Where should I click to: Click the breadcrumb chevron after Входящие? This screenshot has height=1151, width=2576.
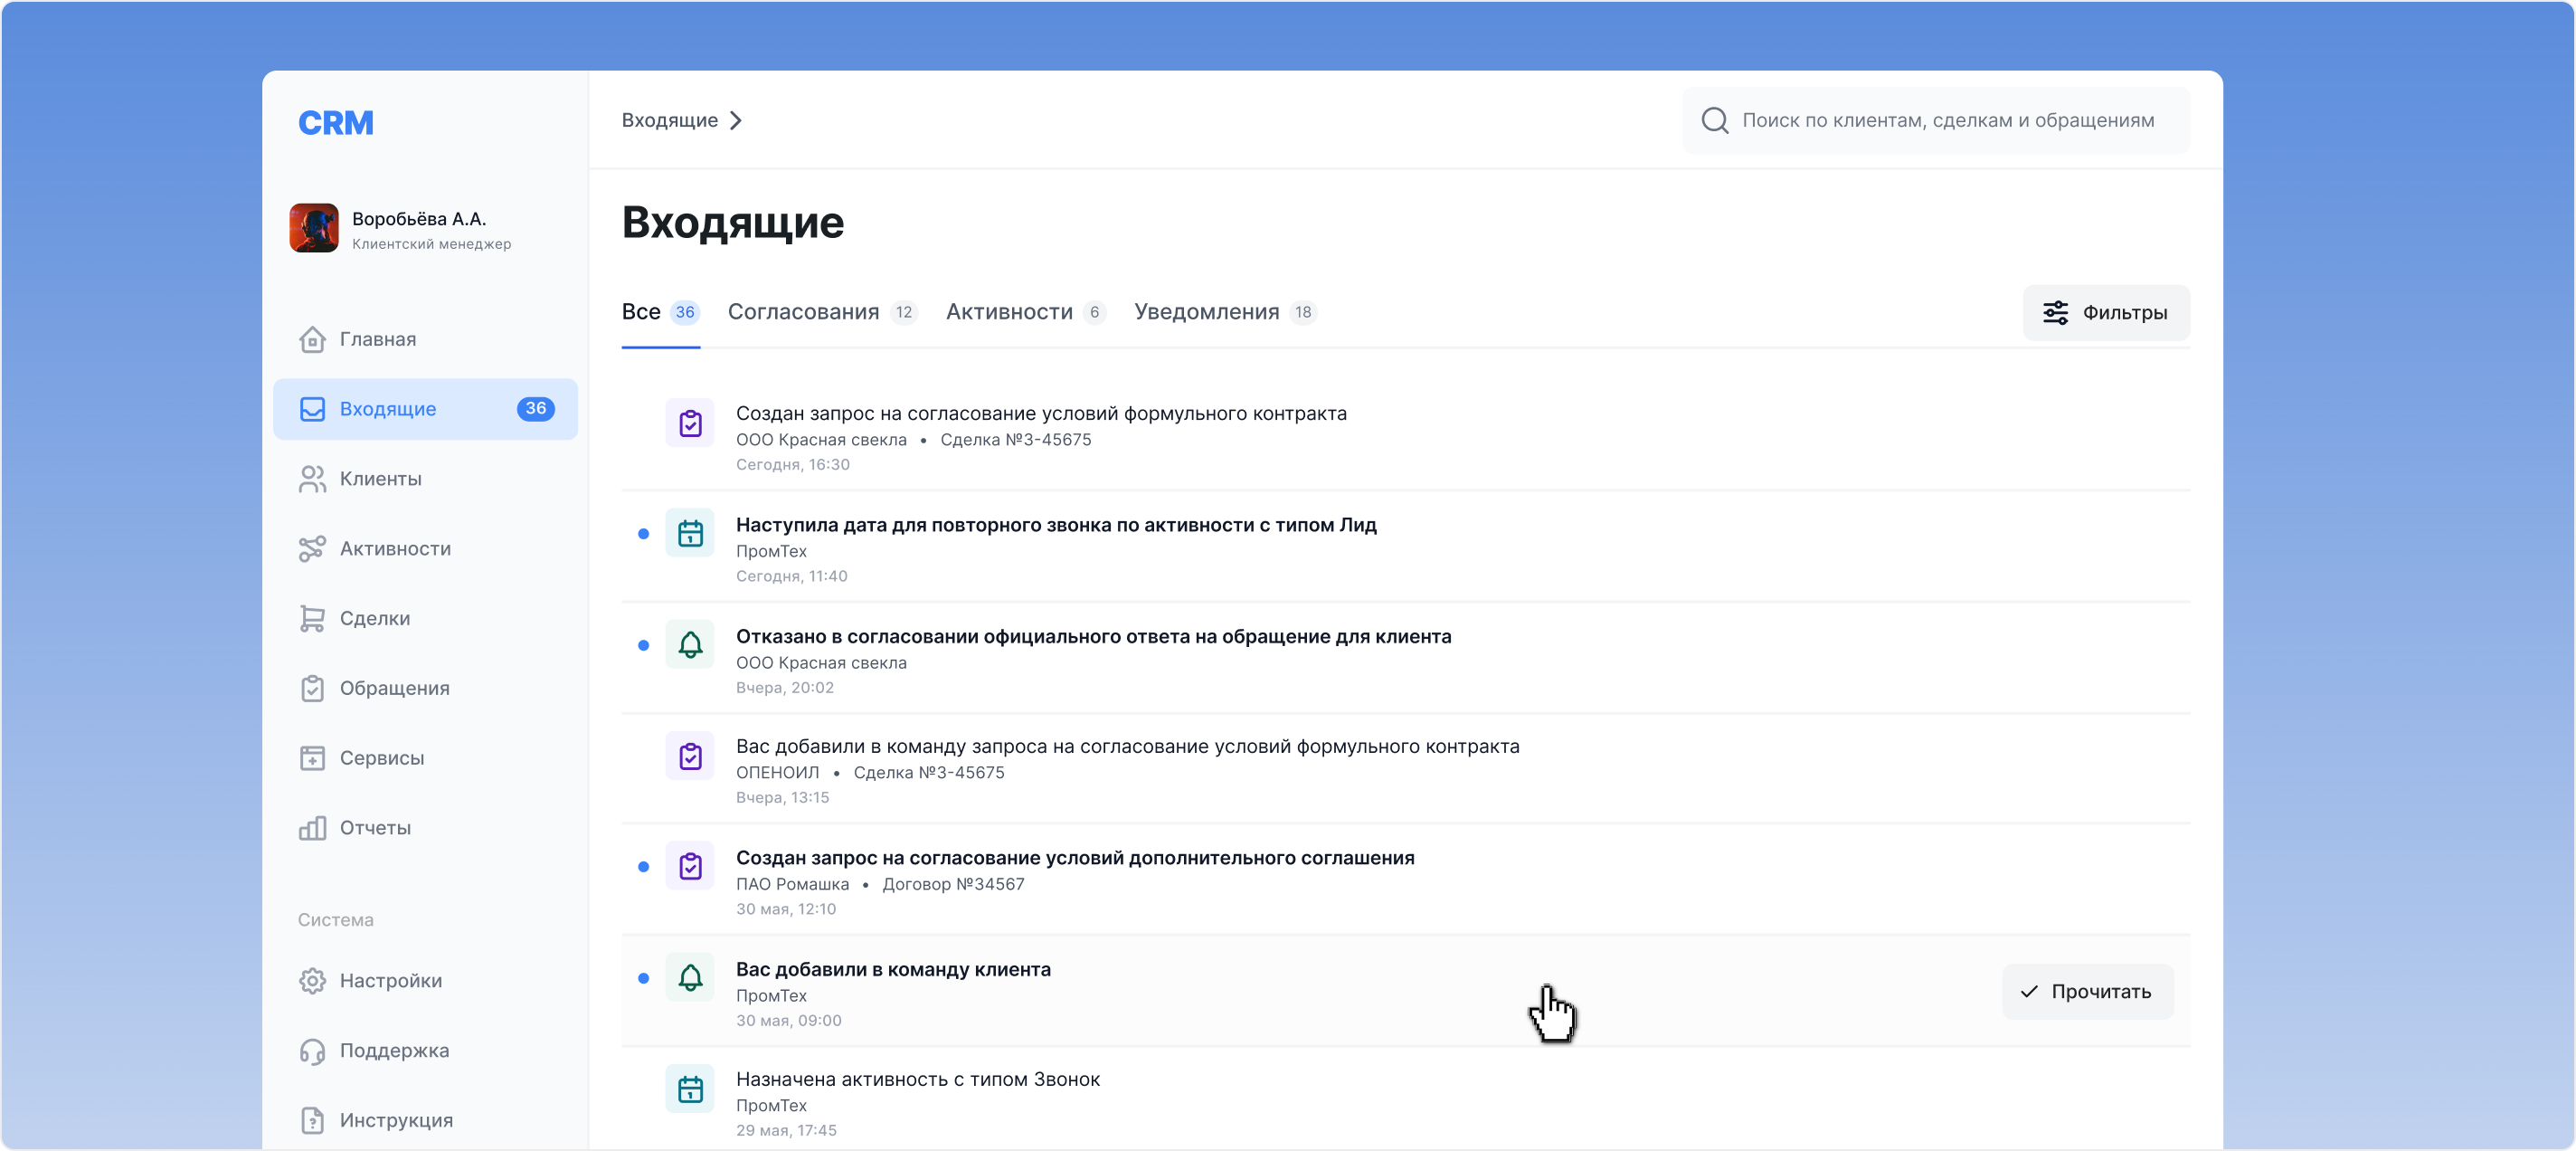(x=736, y=121)
